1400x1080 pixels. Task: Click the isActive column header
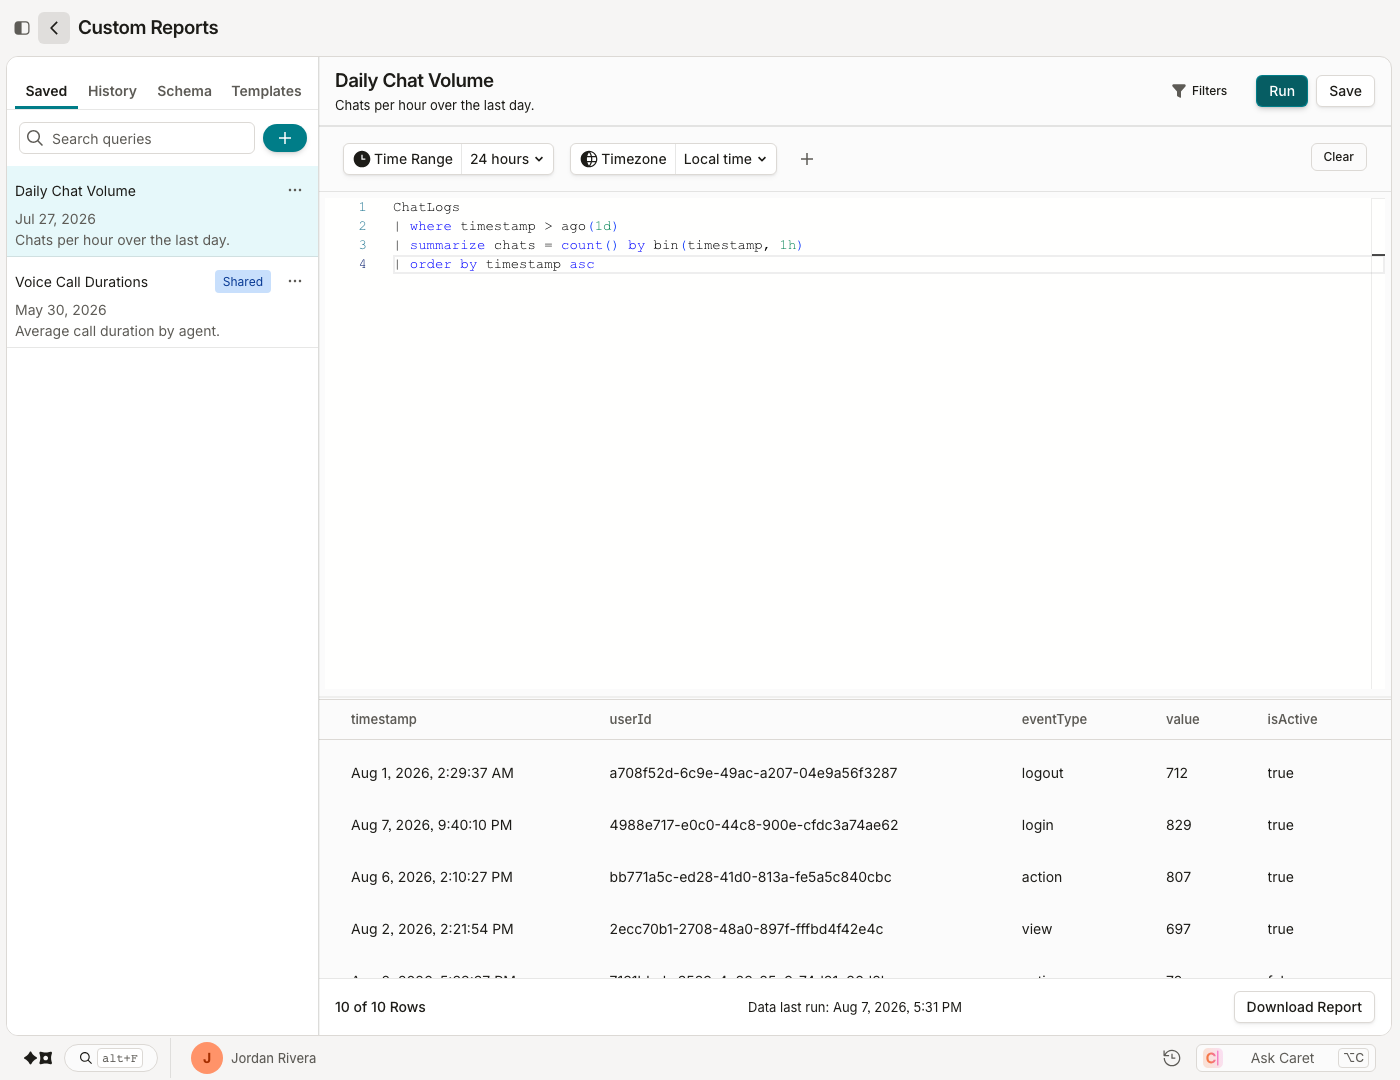[x=1292, y=719]
